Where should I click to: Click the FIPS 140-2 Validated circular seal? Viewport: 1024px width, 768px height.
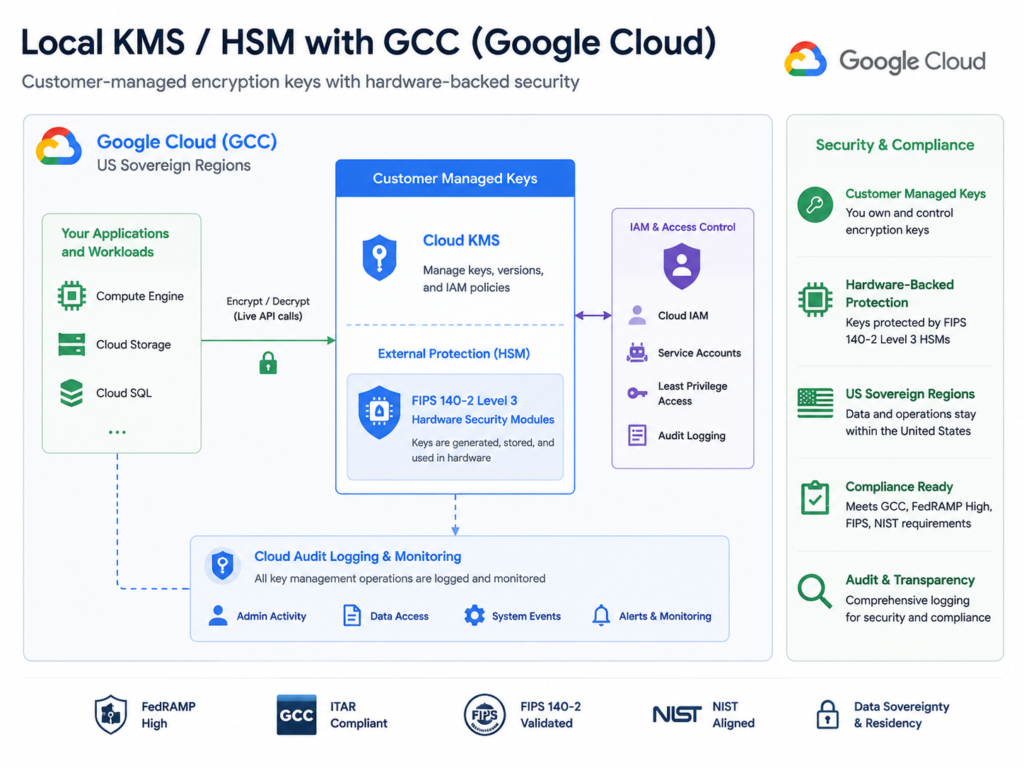tap(485, 714)
